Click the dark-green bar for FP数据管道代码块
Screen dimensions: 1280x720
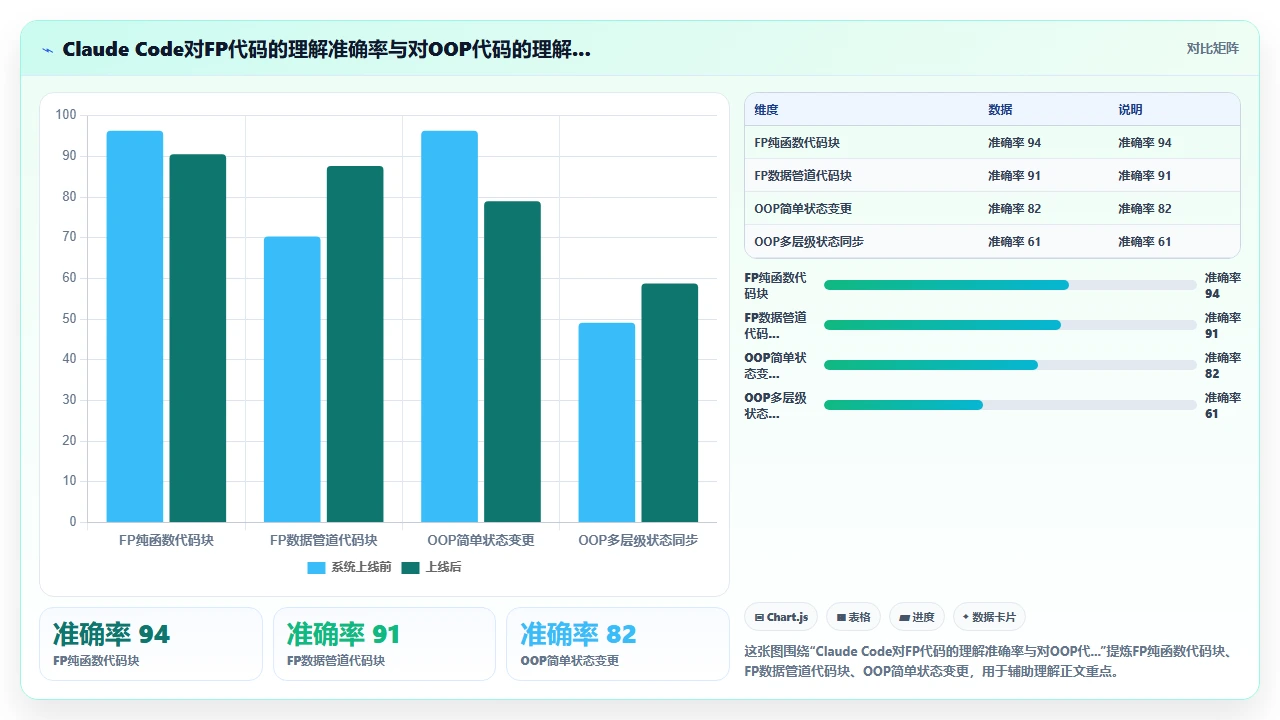[x=355, y=344]
